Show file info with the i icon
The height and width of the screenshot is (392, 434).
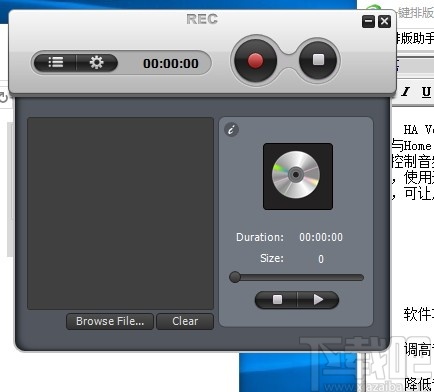[x=232, y=130]
